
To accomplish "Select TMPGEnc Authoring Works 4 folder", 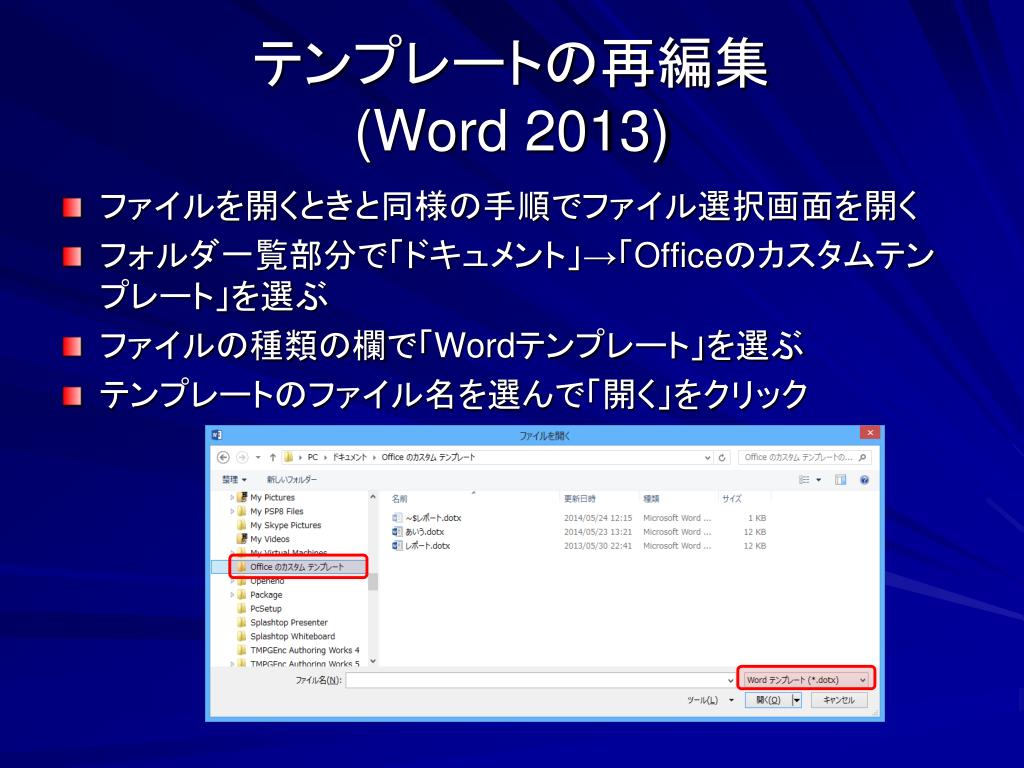I will (x=305, y=650).
